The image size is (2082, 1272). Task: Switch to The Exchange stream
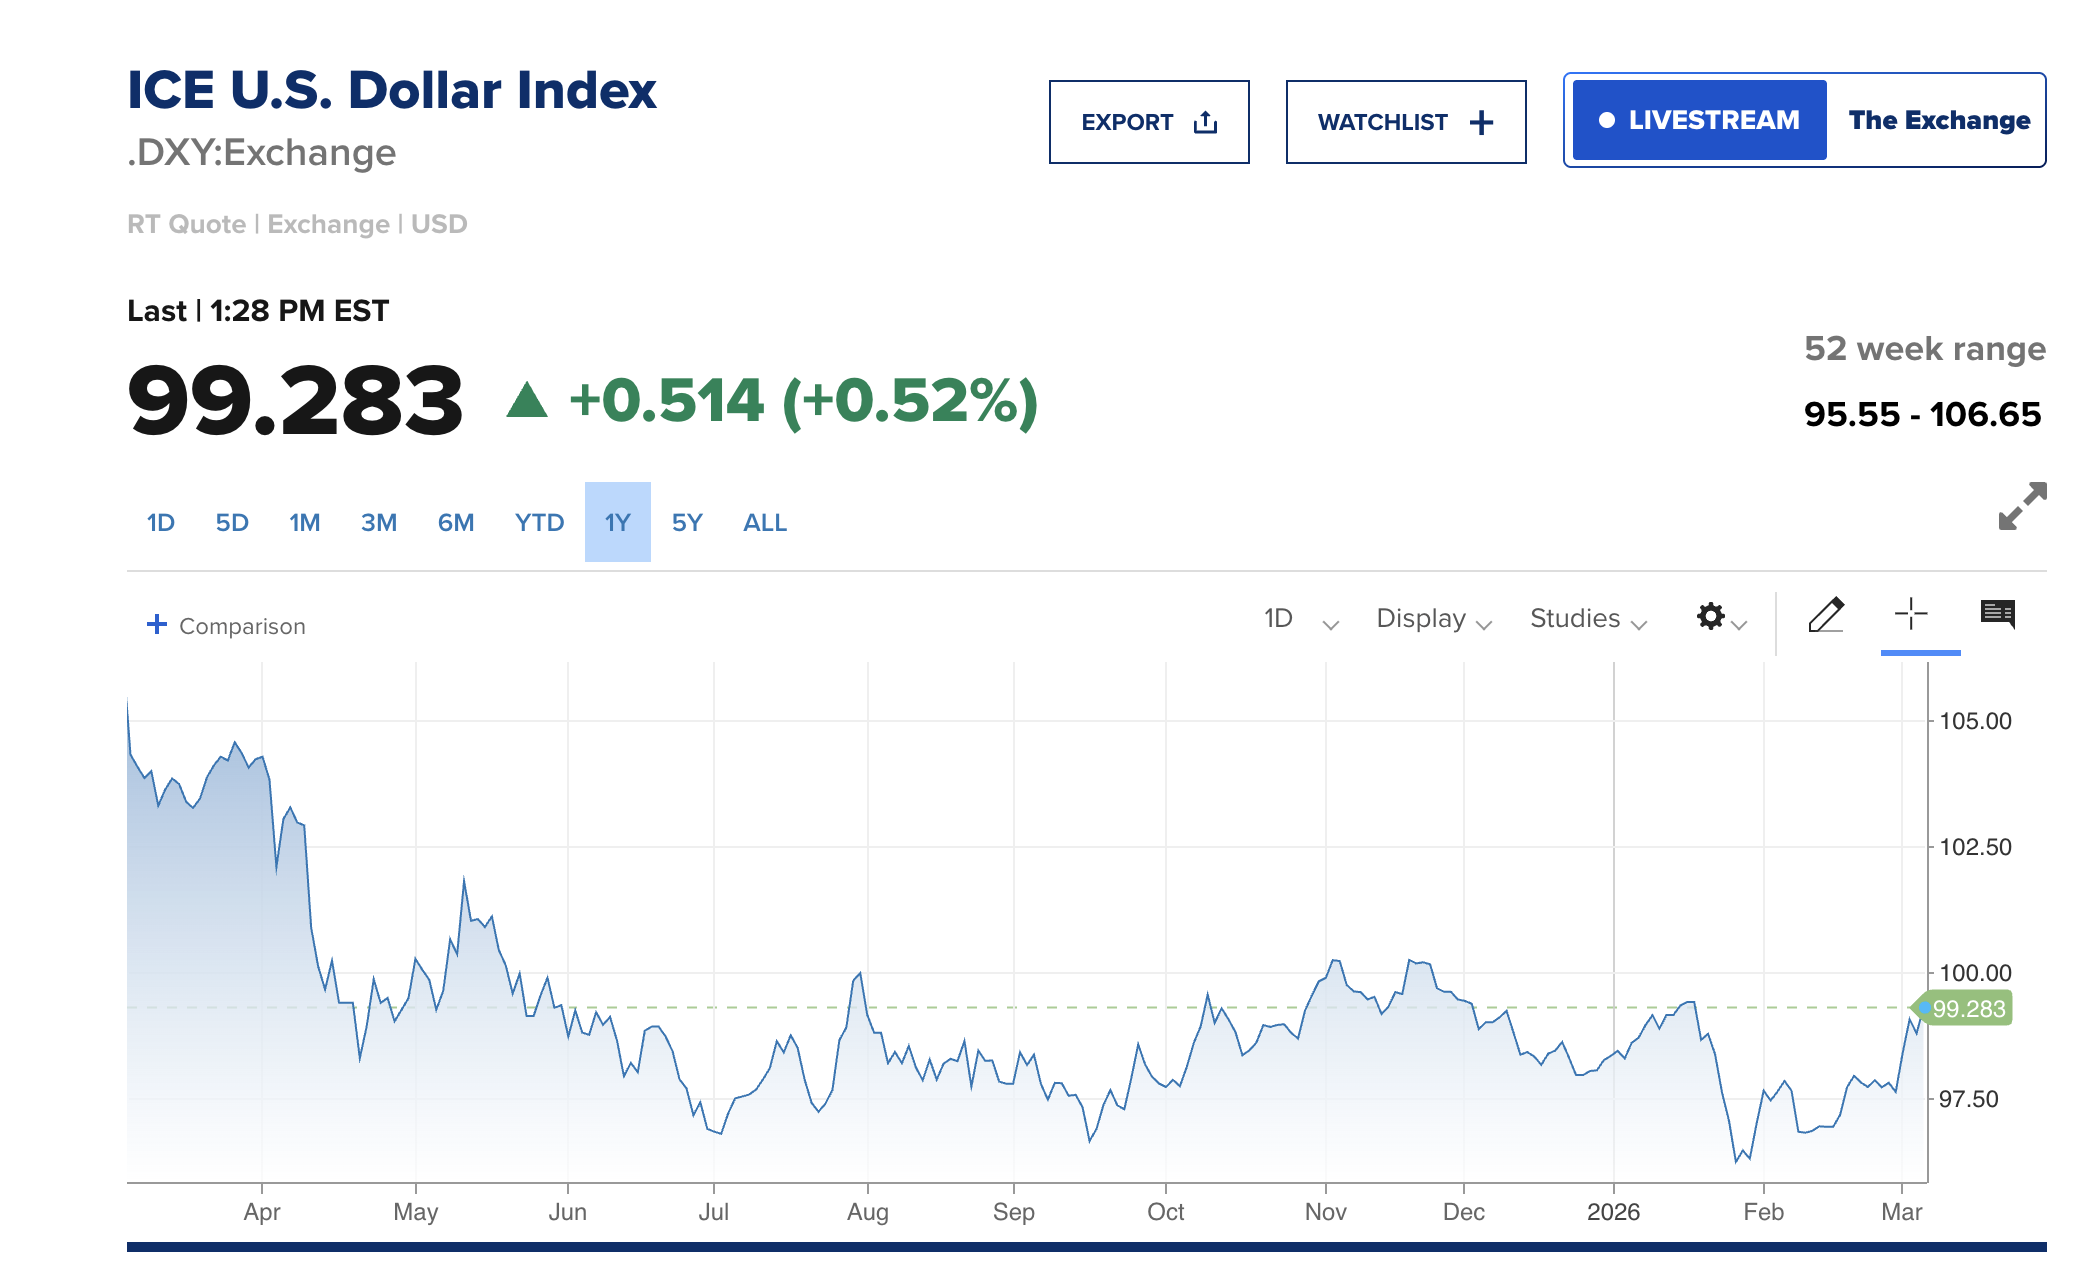(x=1940, y=120)
